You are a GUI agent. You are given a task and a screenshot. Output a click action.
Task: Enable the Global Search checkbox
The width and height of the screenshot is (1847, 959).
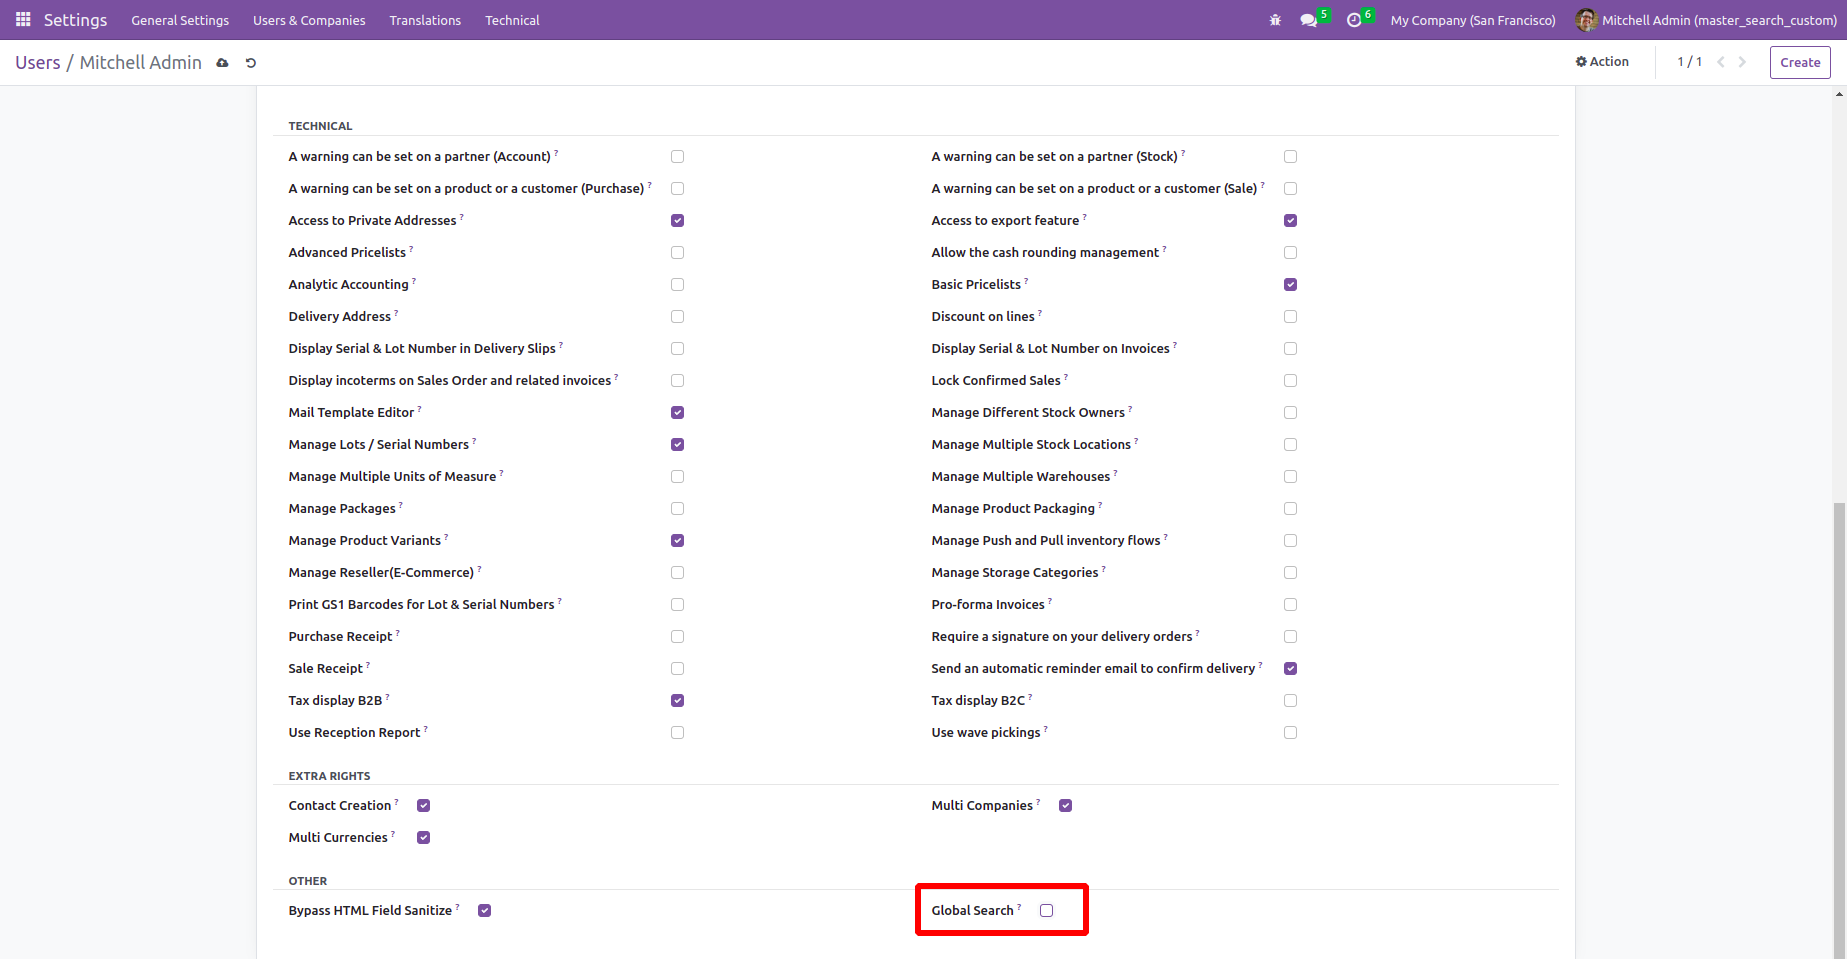1046,910
